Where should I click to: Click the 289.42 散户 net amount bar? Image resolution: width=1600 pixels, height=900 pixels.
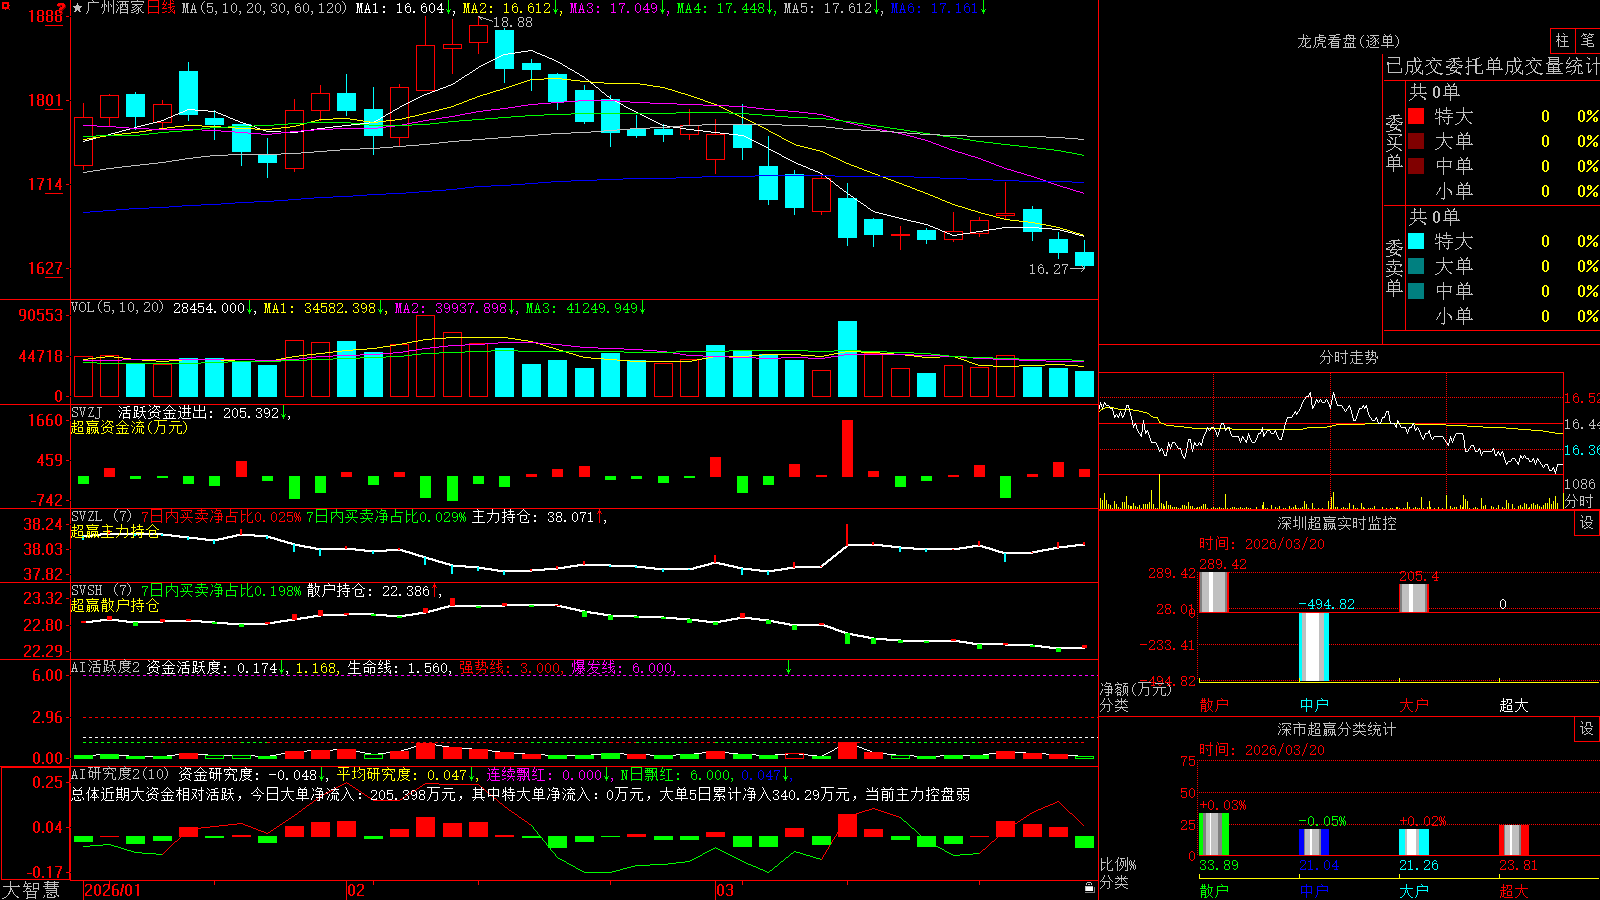pos(1214,591)
